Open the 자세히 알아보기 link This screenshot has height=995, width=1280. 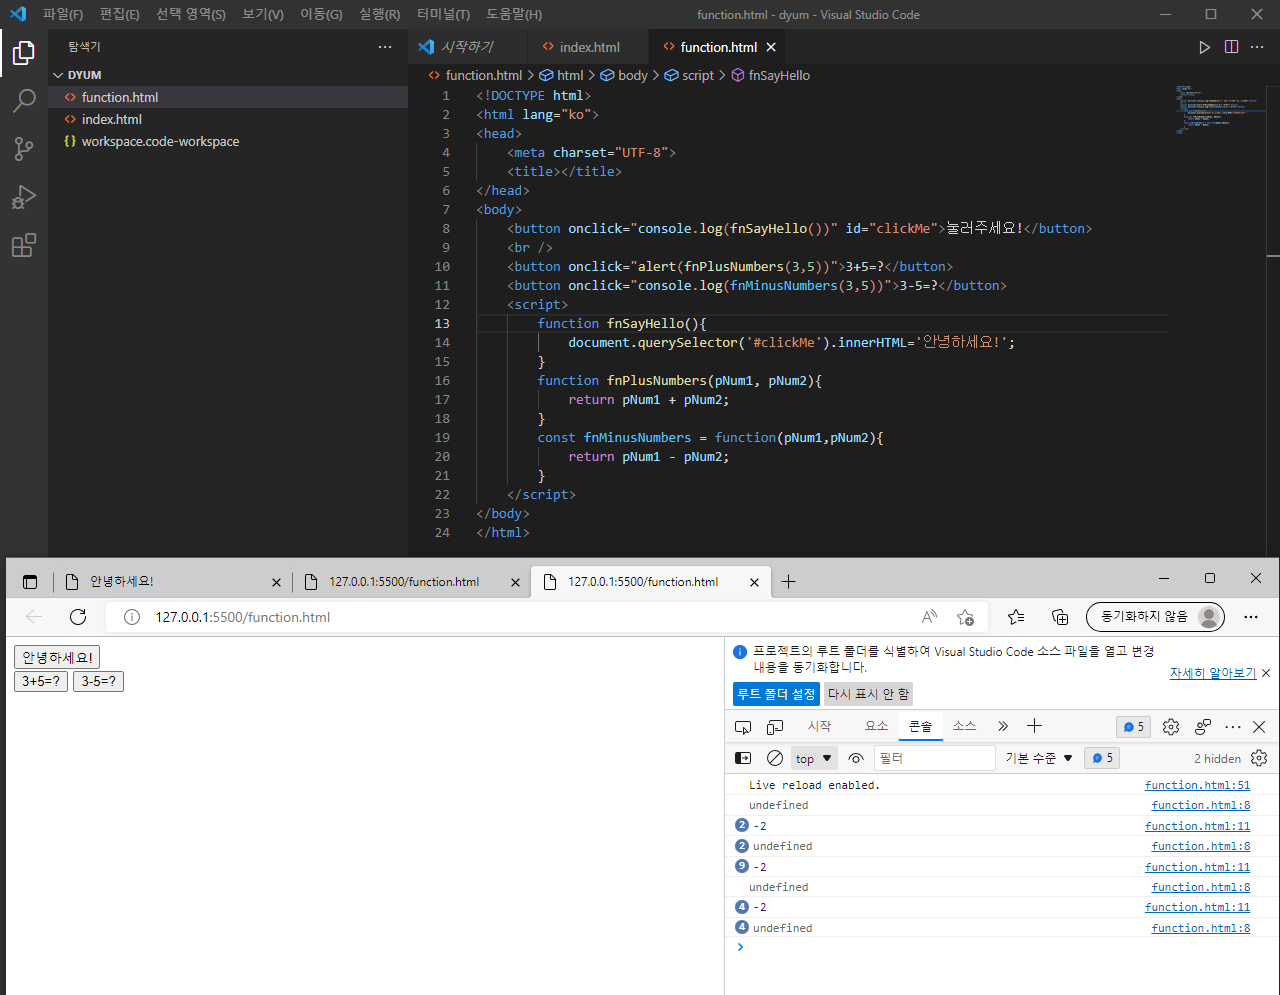pos(1212,673)
